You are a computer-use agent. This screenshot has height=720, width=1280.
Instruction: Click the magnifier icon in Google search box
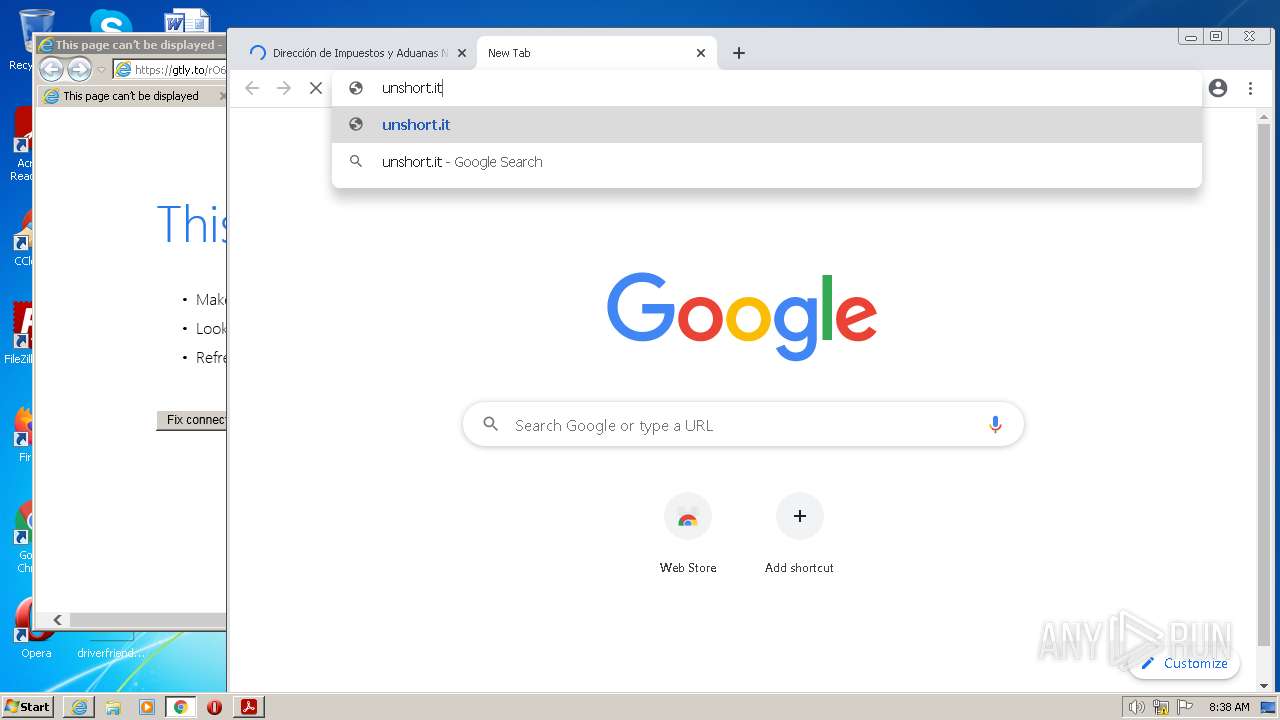tap(490, 425)
